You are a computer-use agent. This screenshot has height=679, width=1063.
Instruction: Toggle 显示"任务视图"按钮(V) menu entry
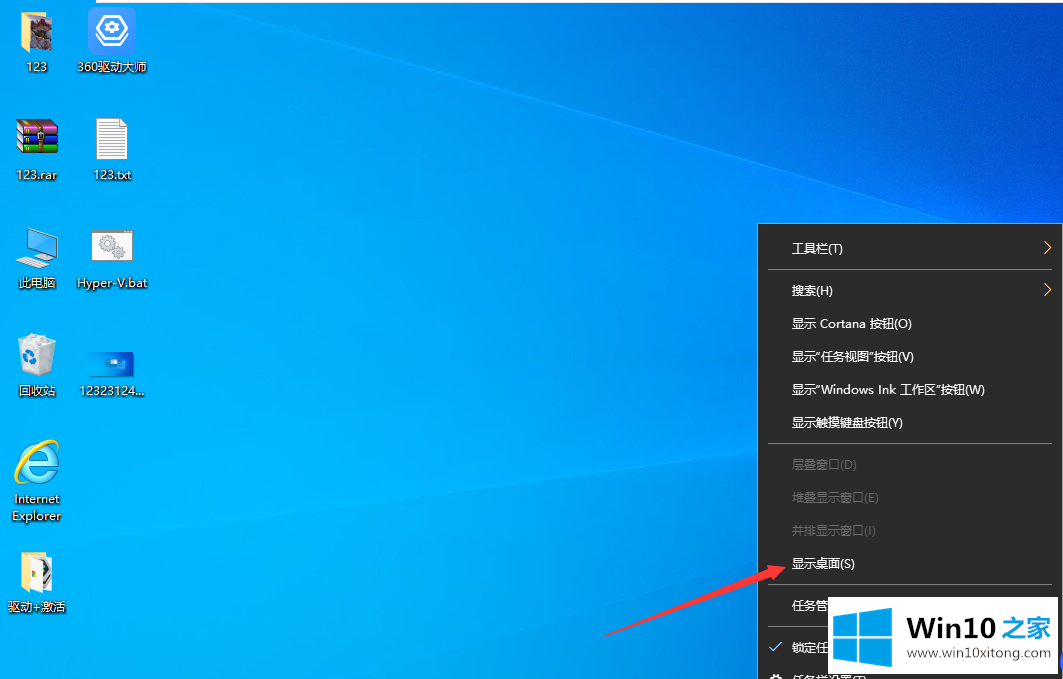[x=910, y=357]
